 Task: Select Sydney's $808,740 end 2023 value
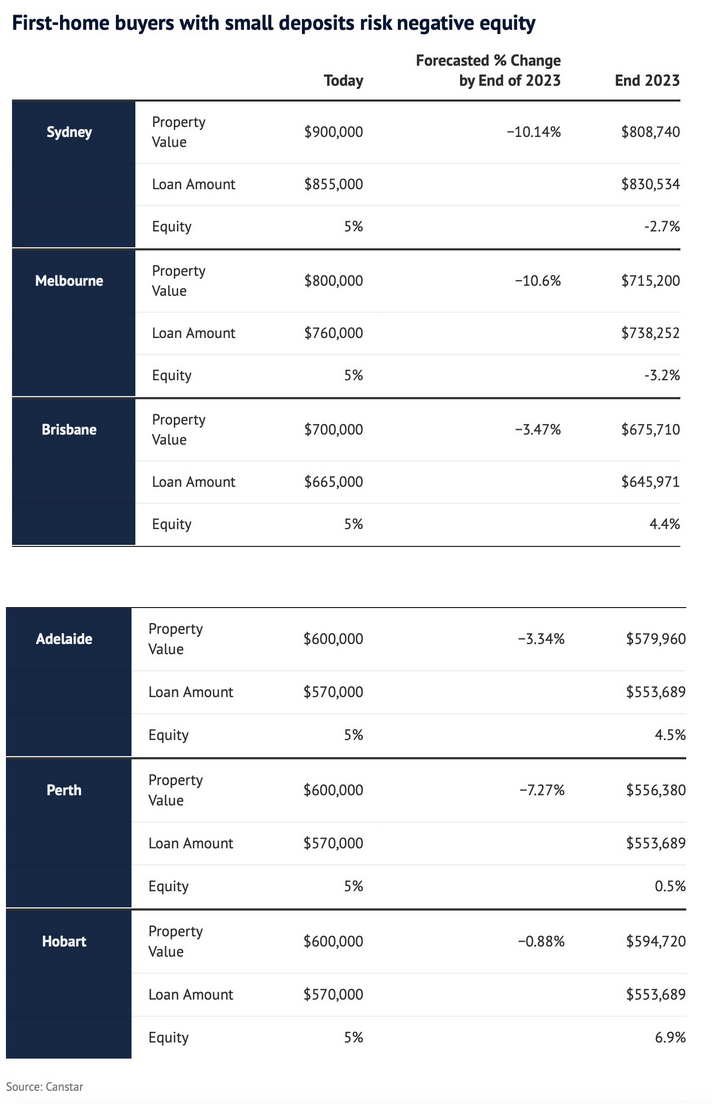point(650,132)
